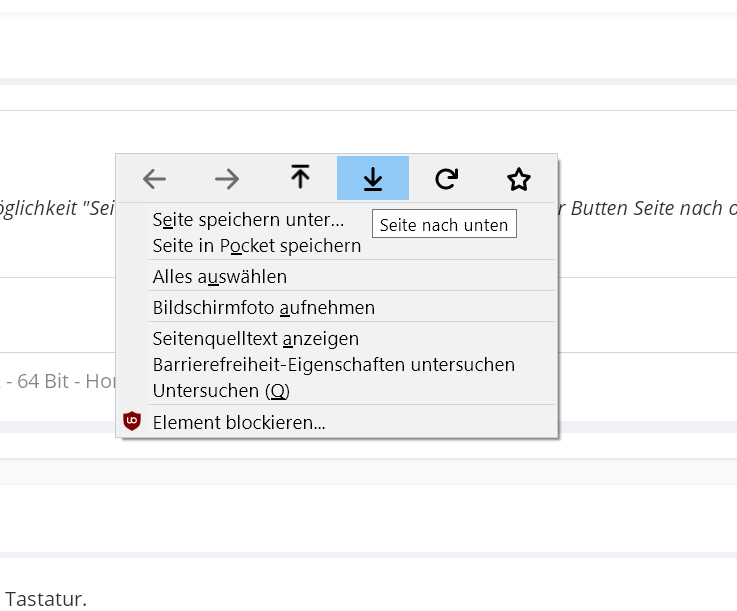This screenshot has width=737, height=611.
Task: Click the highlighted scroll-to-bottom arrow icon
Action: click(x=373, y=179)
